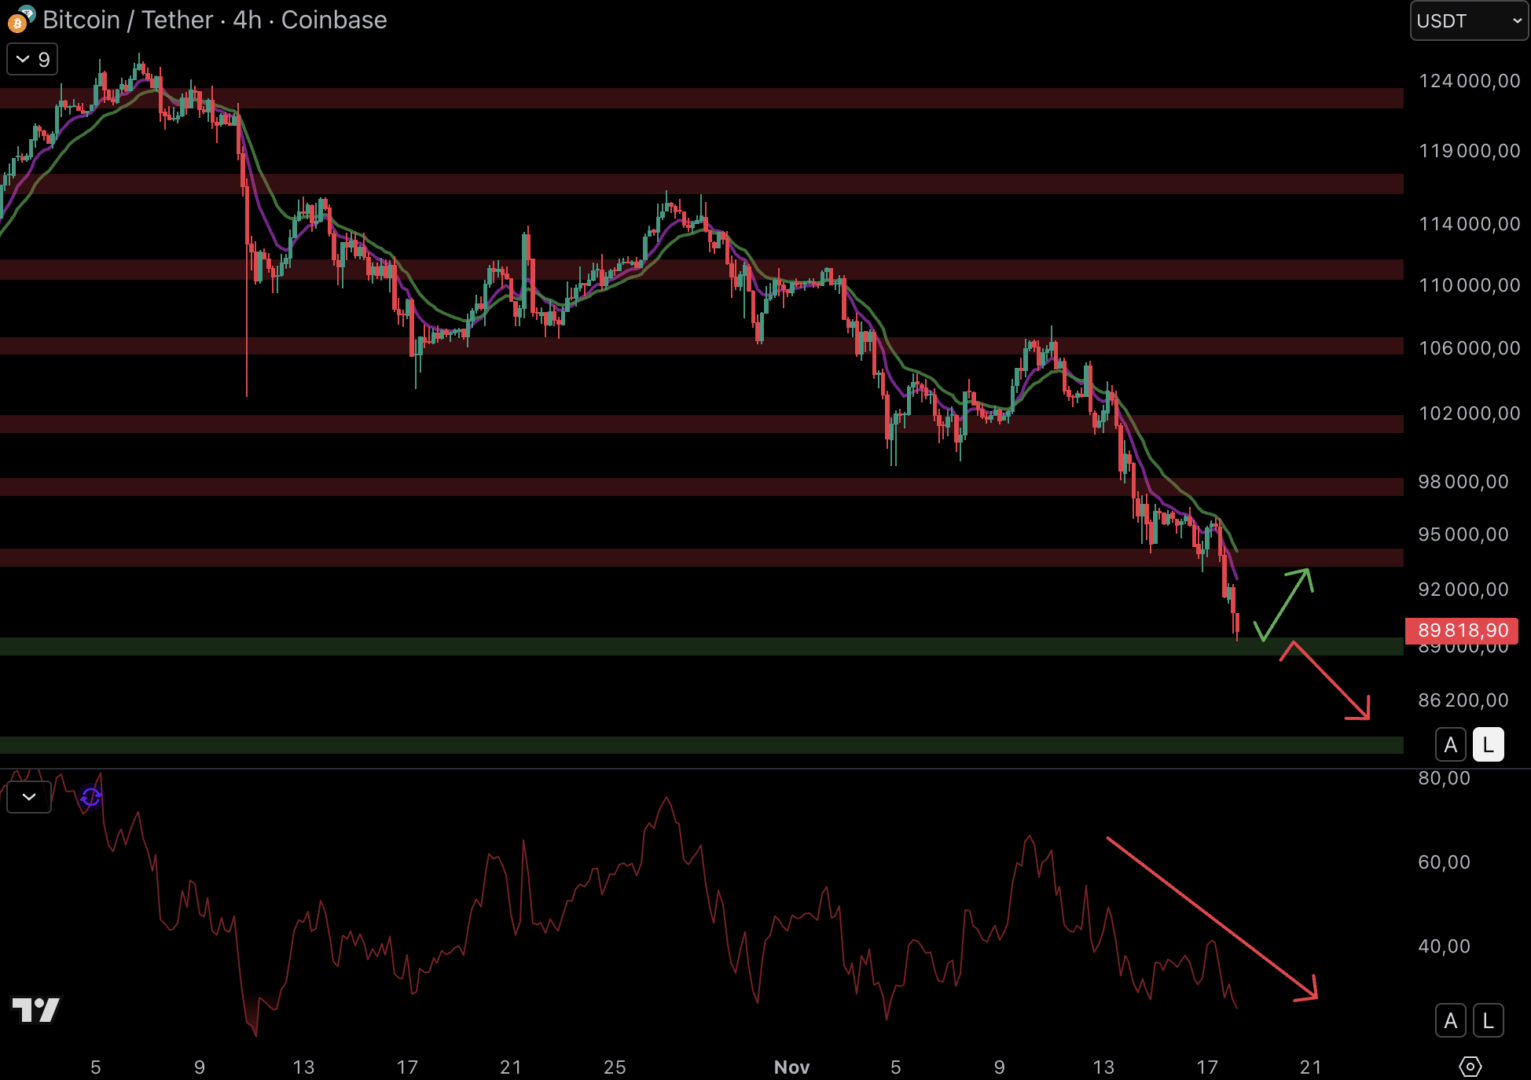Toggle auto scale A on main price pane
1531x1080 pixels.
click(x=1450, y=745)
